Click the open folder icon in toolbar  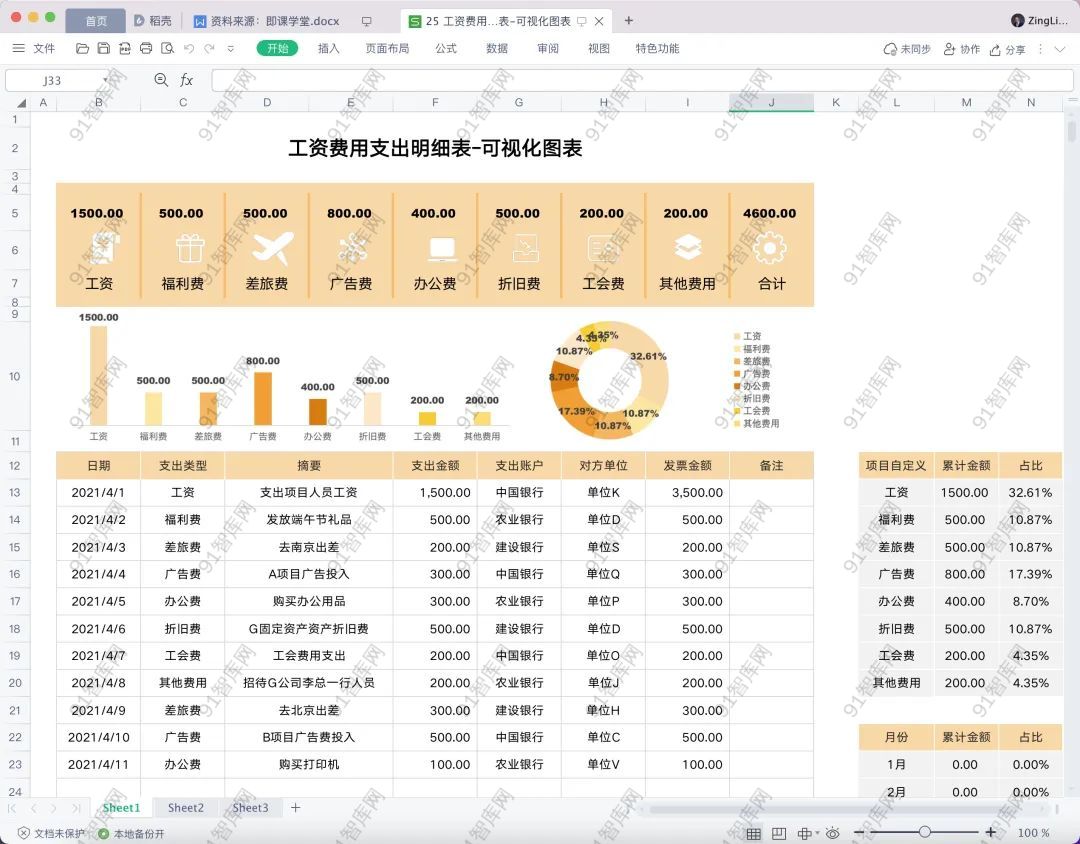[x=83, y=48]
